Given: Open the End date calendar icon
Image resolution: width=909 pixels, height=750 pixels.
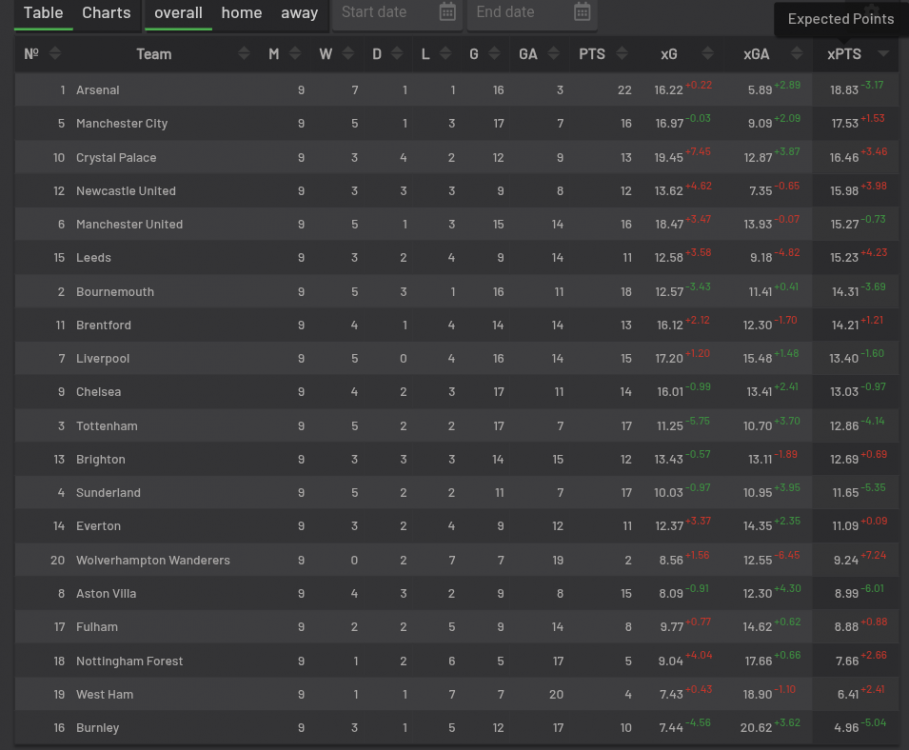Looking at the screenshot, I should pyautogui.click(x=582, y=13).
